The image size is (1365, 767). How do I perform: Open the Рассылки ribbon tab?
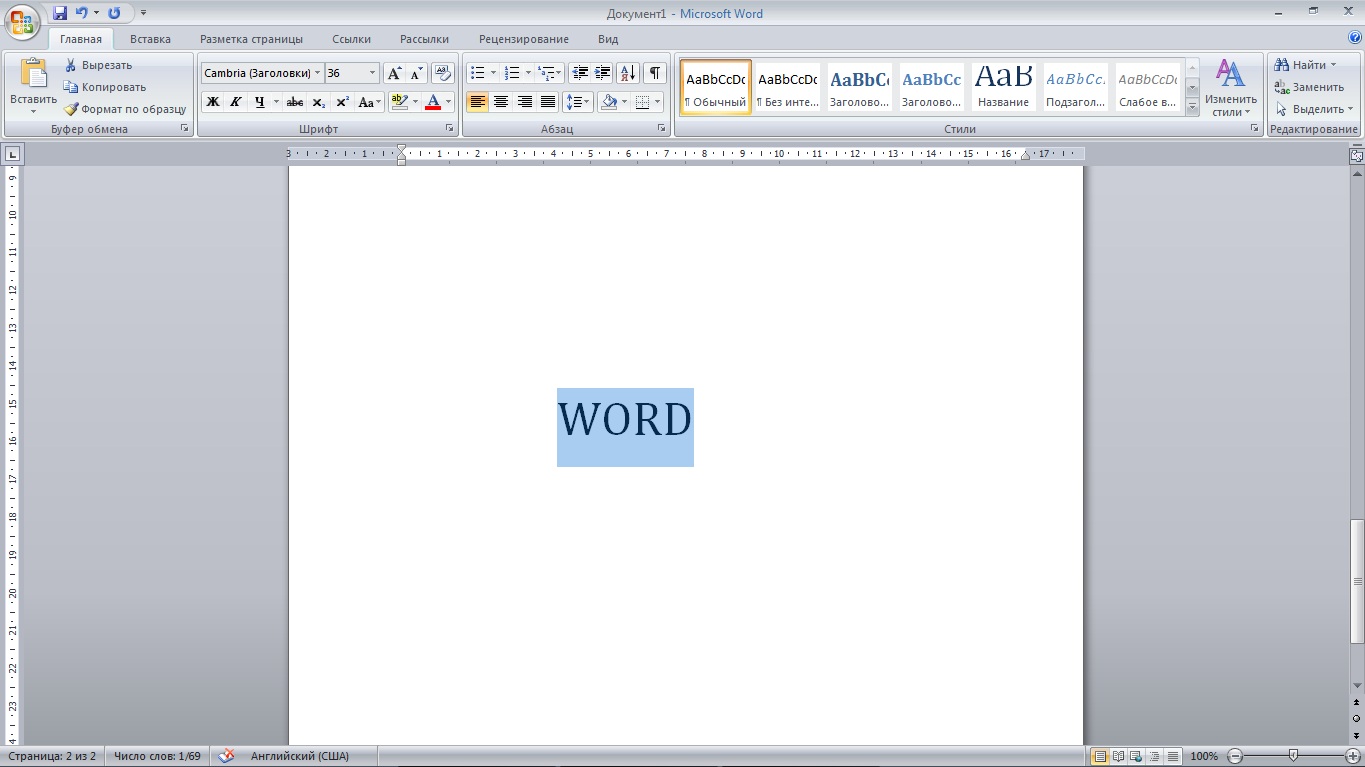(x=424, y=39)
